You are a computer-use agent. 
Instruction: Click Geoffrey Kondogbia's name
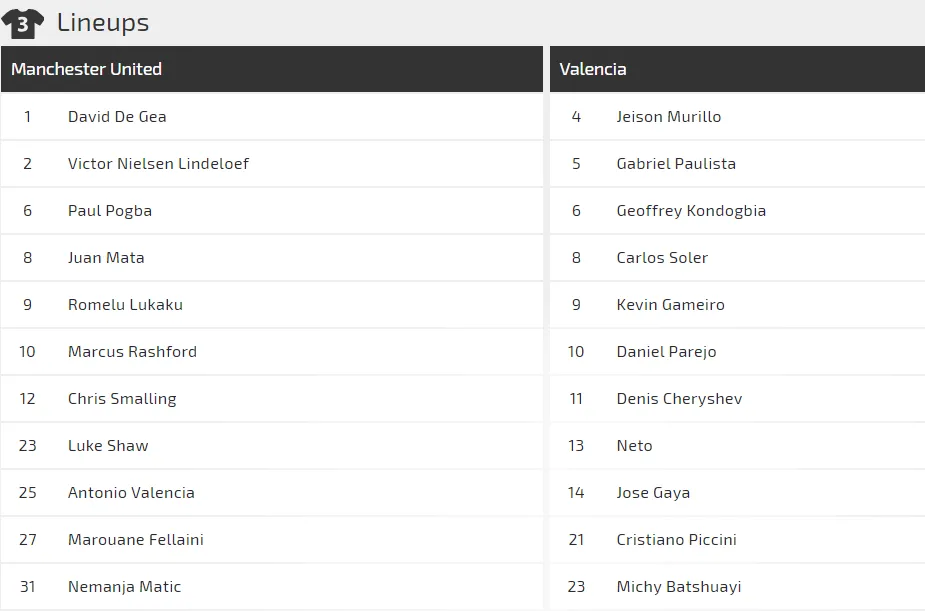[691, 211]
